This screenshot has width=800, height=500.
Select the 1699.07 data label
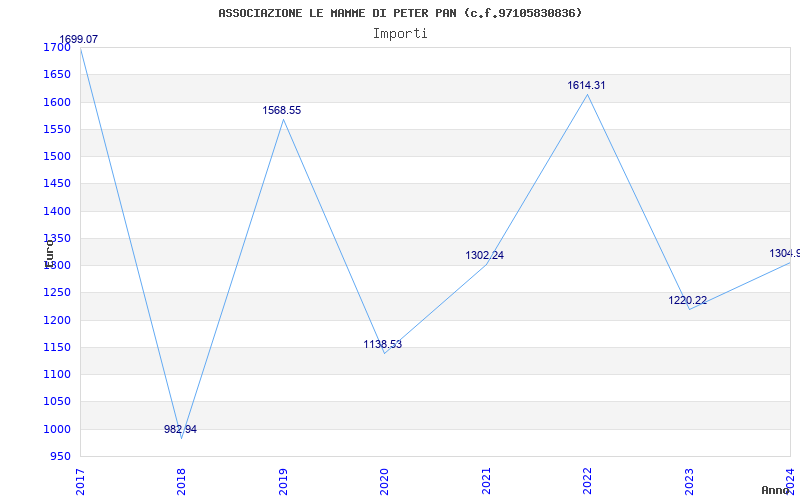(79, 39)
